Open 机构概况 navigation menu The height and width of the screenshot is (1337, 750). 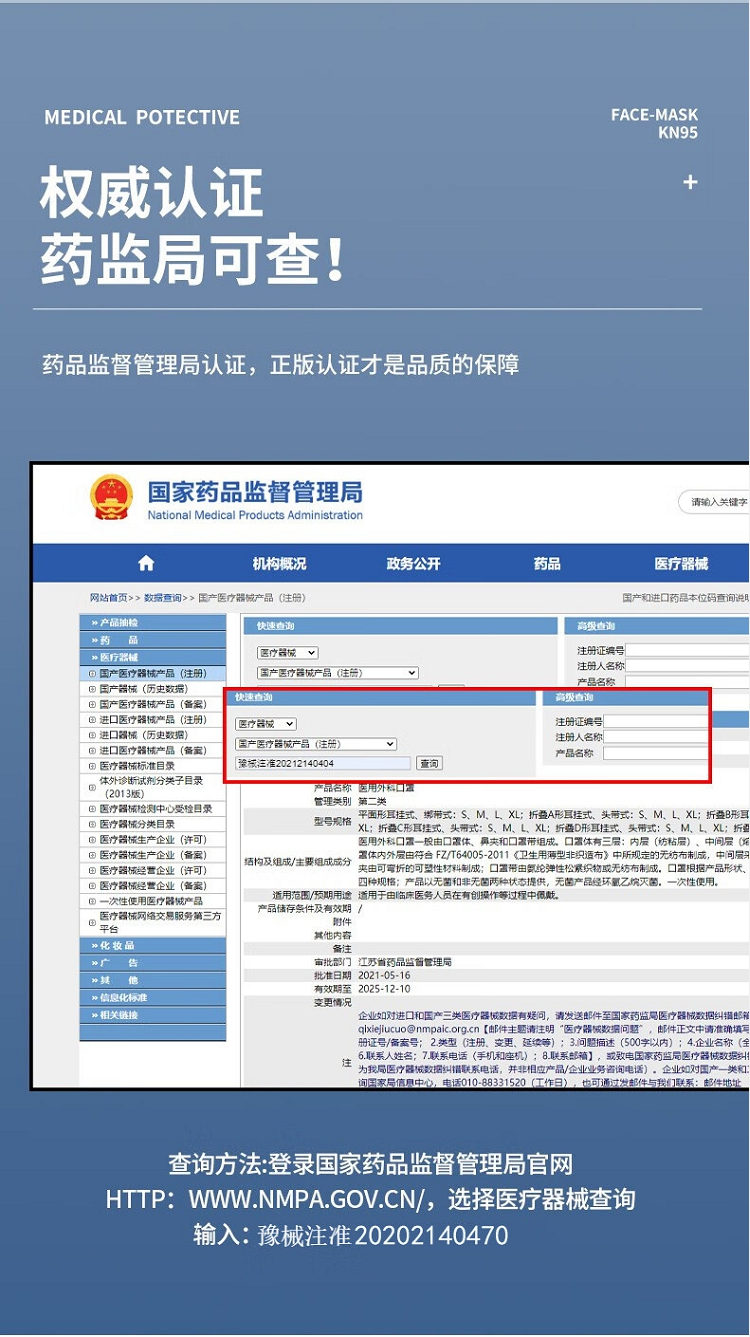click(x=279, y=564)
